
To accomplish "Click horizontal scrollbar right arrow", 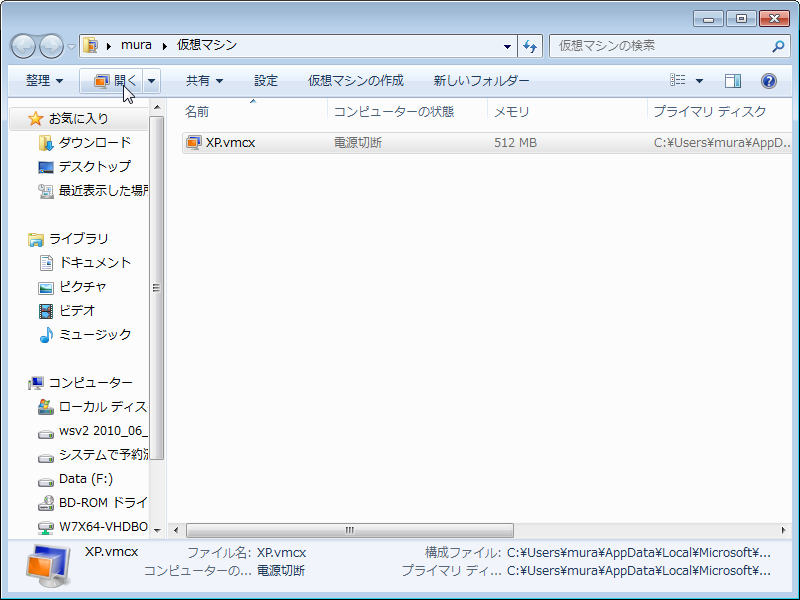I will click(784, 531).
